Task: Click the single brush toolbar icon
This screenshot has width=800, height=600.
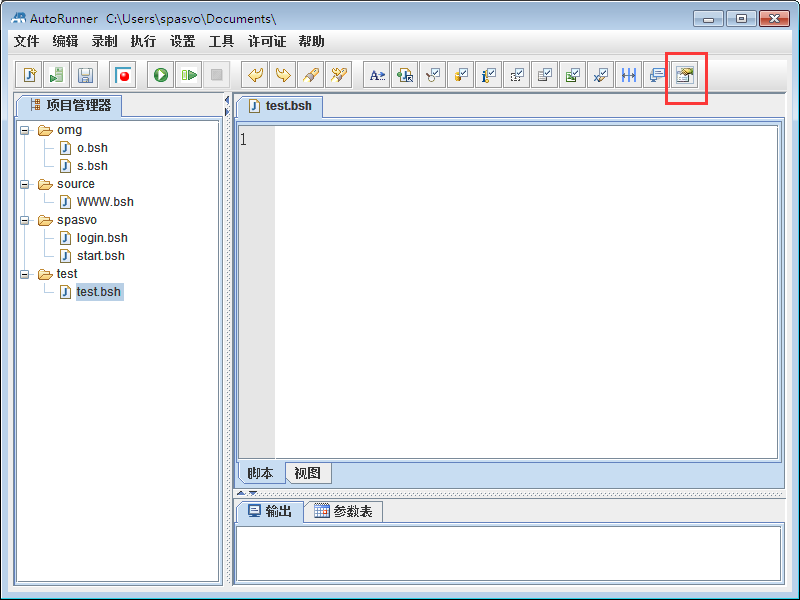Action: [311, 76]
